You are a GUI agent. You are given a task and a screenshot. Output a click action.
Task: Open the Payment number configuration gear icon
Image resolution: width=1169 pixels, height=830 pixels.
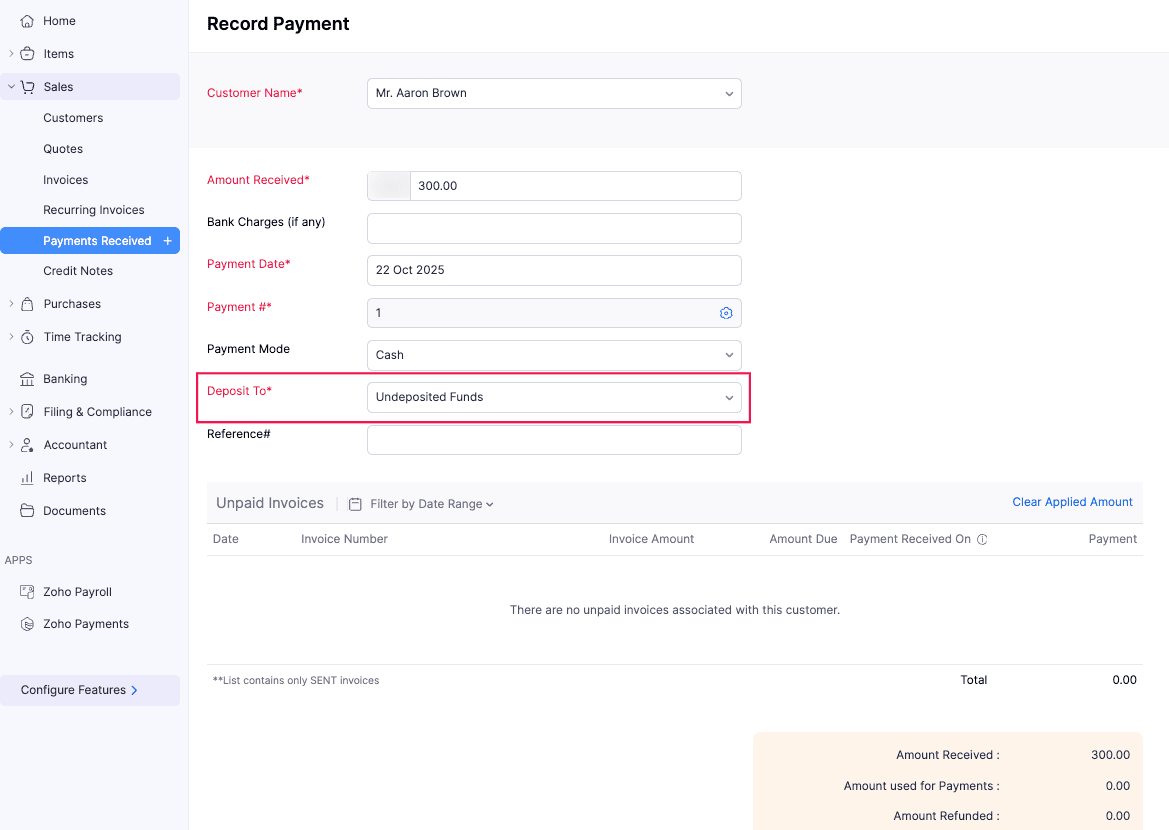point(726,312)
